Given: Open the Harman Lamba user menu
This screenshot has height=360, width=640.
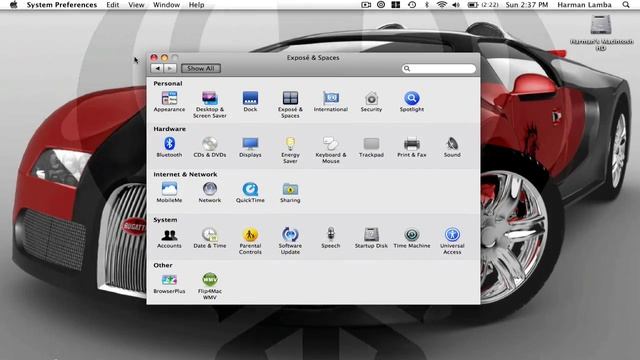Looking at the screenshot, I should (584, 5).
